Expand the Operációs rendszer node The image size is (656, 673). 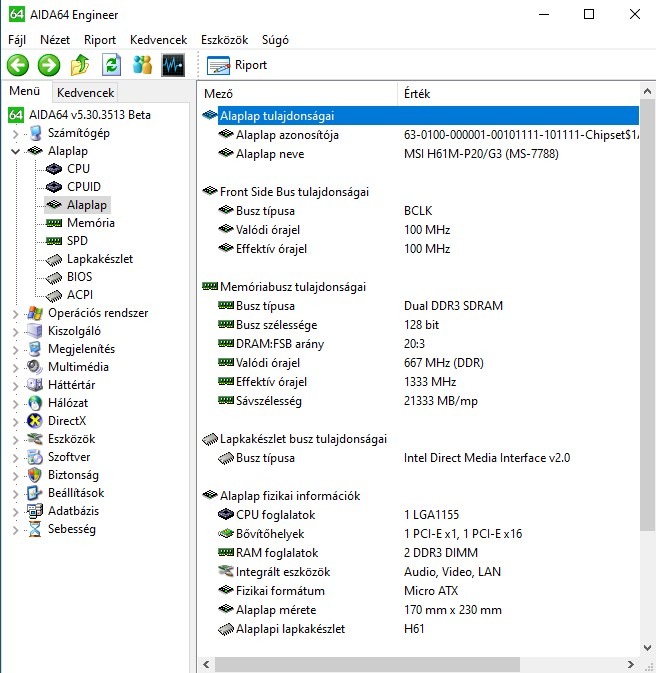coord(15,314)
